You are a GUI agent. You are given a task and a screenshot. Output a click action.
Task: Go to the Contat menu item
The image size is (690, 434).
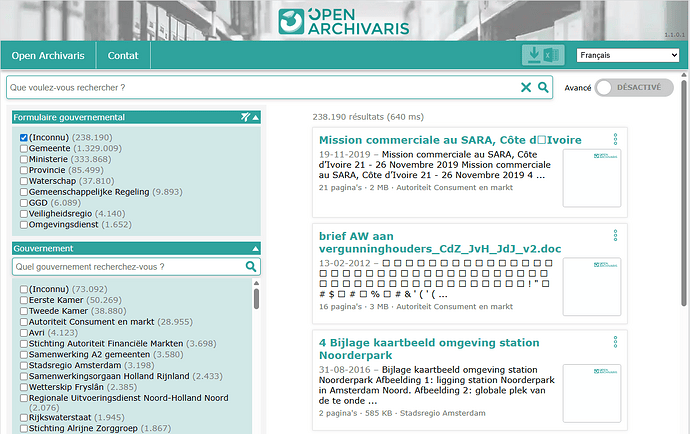[x=123, y=56]
